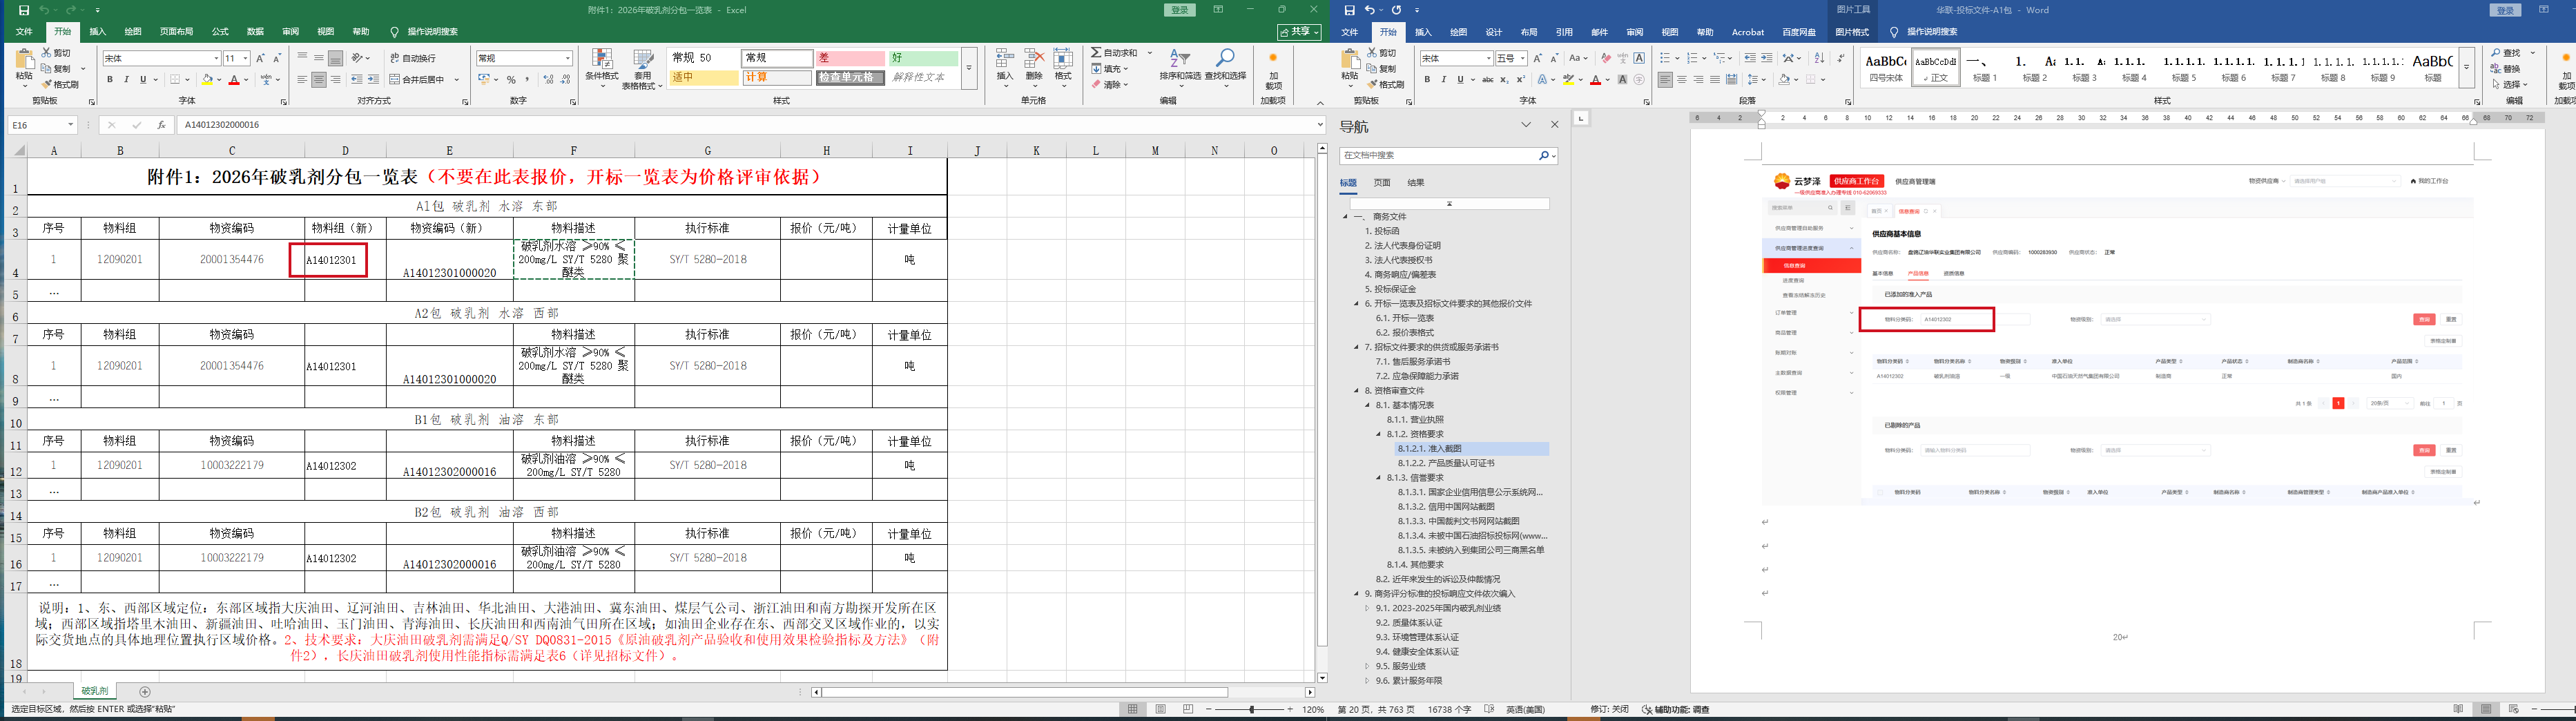This screenshot has height=721, width=2576.
Task: Toggle bold in Excel
Action: (x=110, y=80)
